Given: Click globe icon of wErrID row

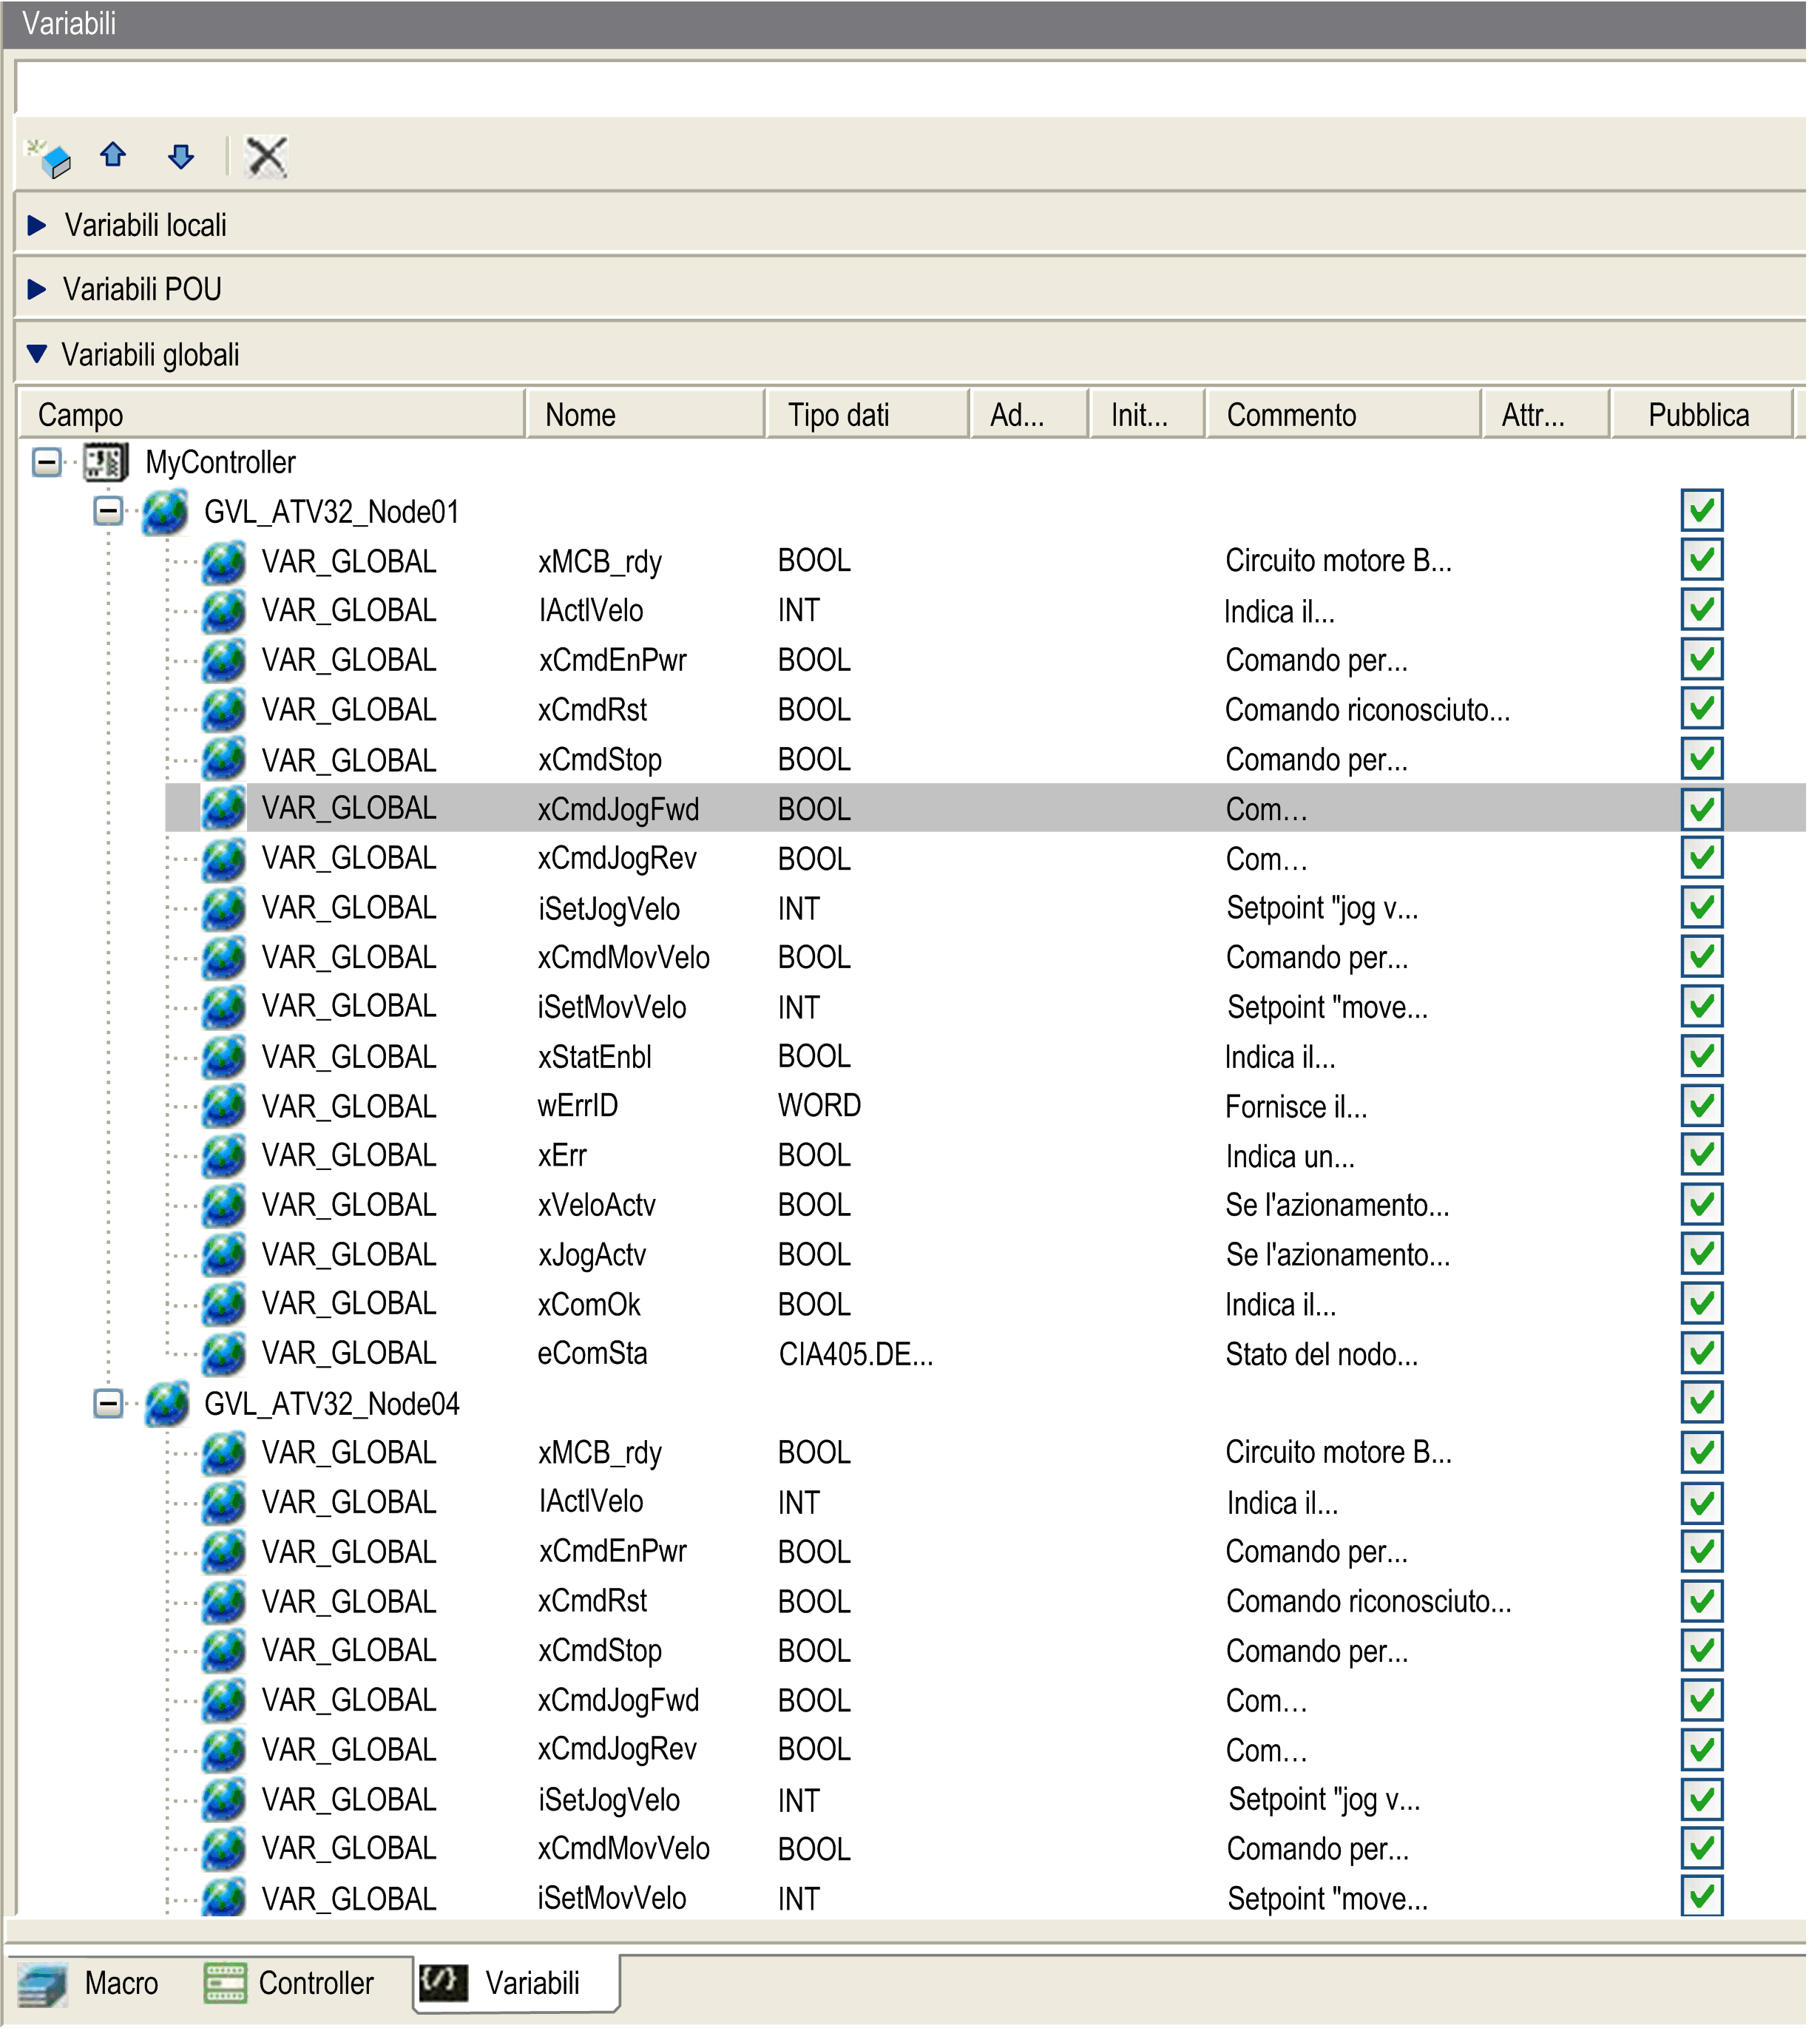Looking at the screenshot, I should (224, 1106).
